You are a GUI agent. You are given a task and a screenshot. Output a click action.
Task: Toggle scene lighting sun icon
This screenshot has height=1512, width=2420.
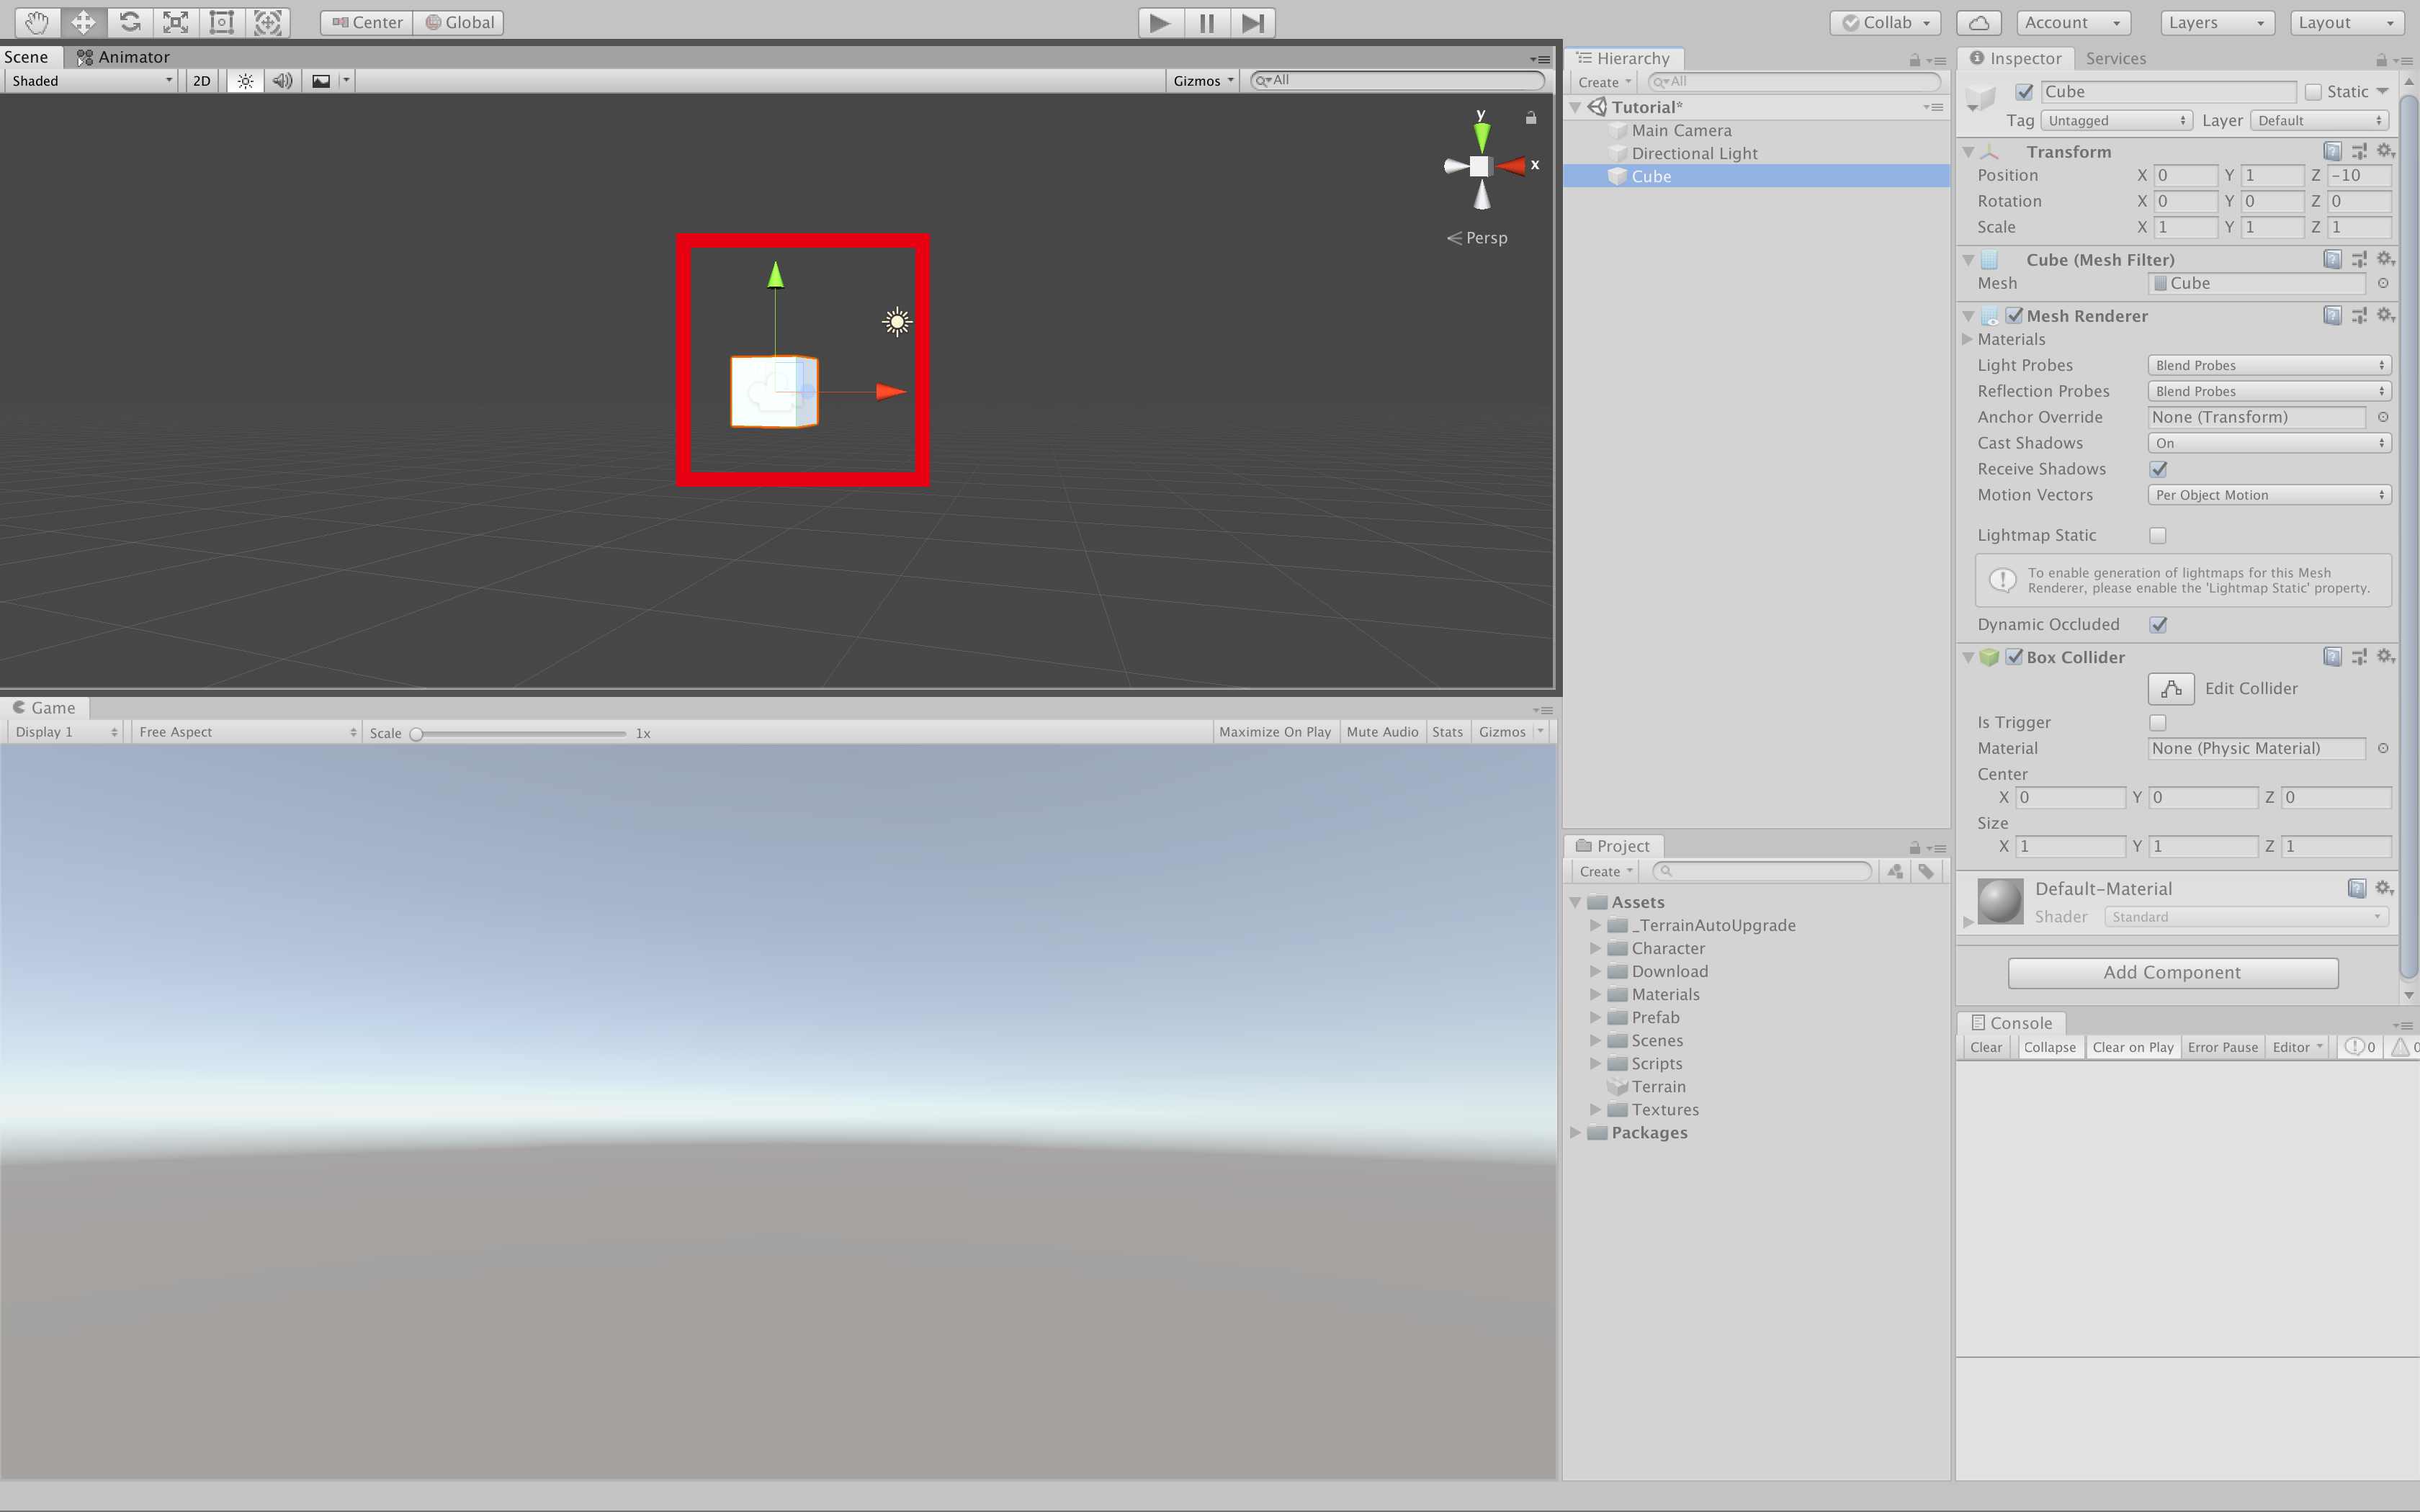(245, 81)
